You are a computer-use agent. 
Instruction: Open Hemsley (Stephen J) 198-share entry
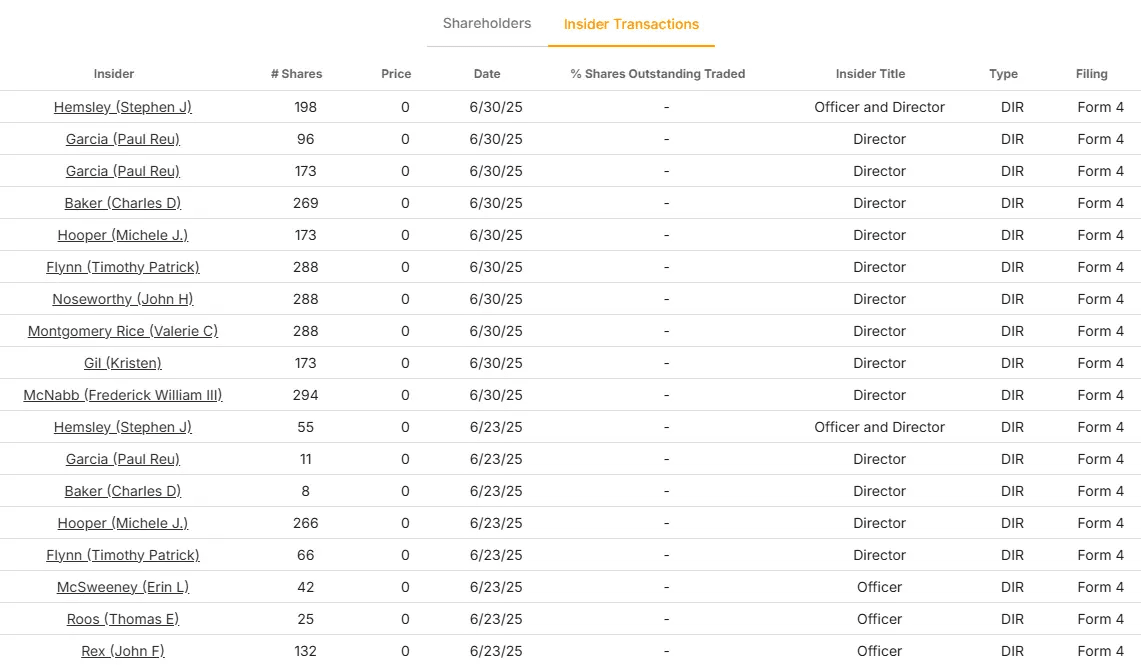(123, 107)
